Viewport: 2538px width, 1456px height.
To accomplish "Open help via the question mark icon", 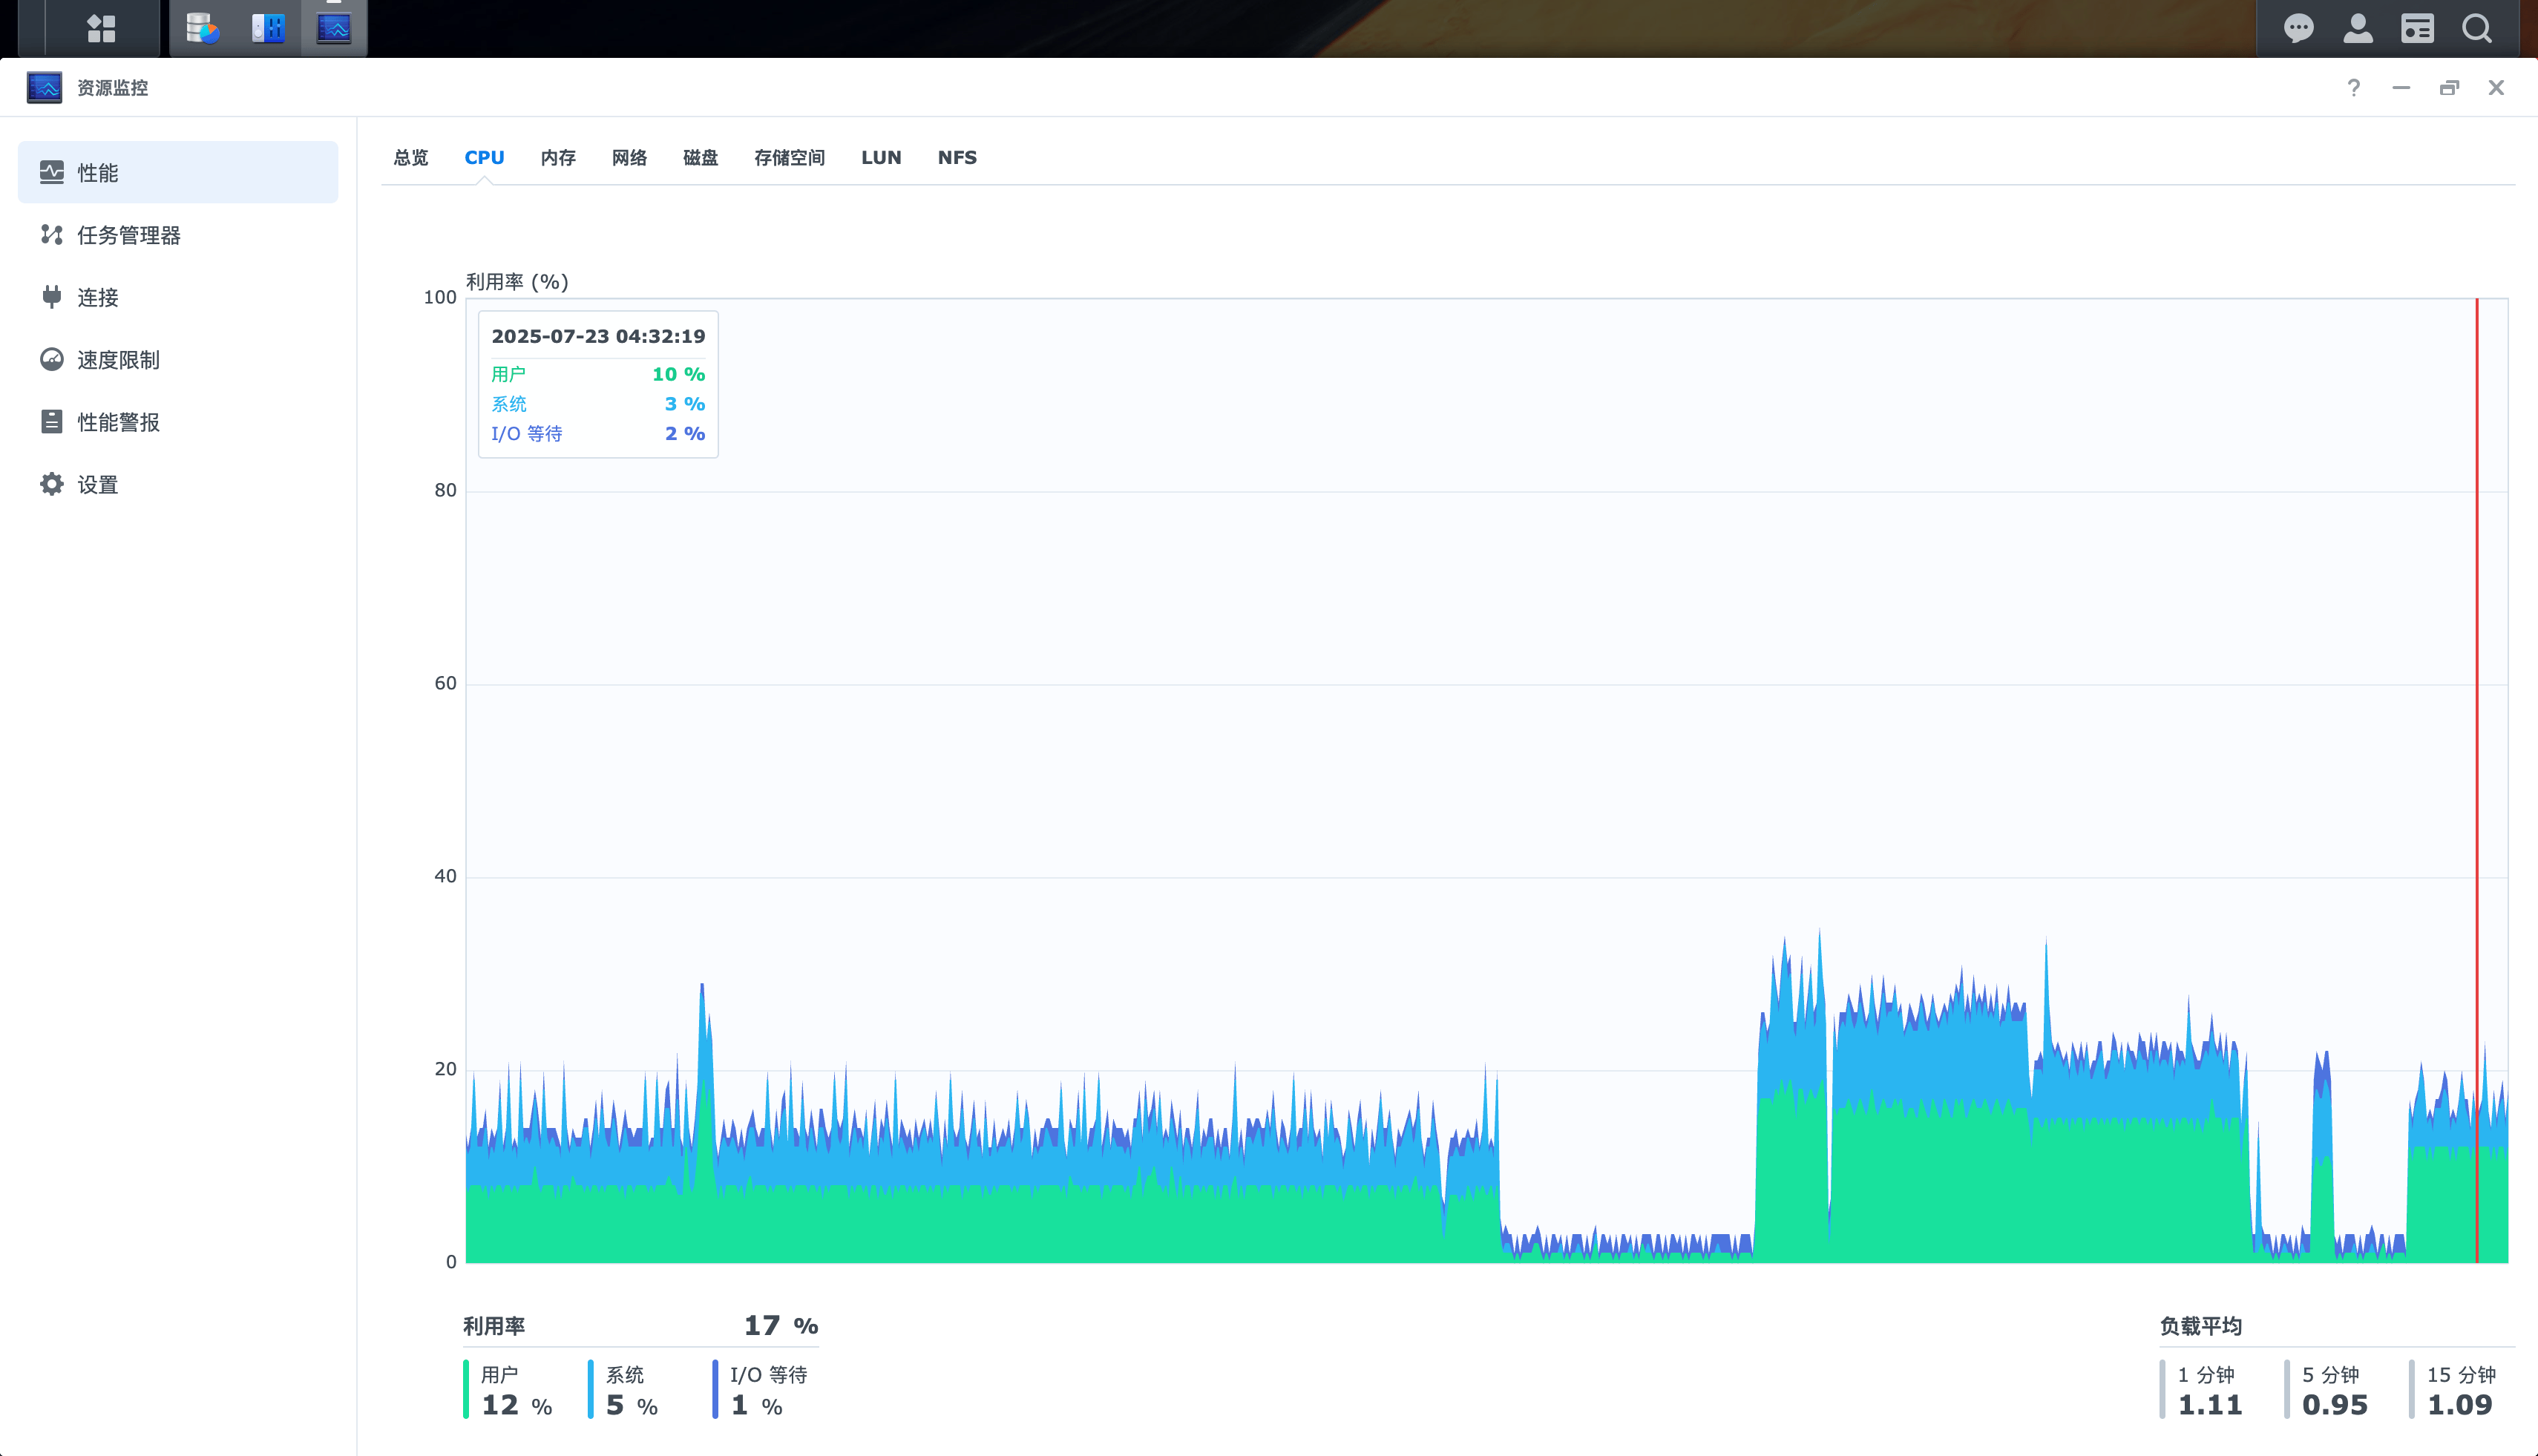I will (x=2354, y=88).
